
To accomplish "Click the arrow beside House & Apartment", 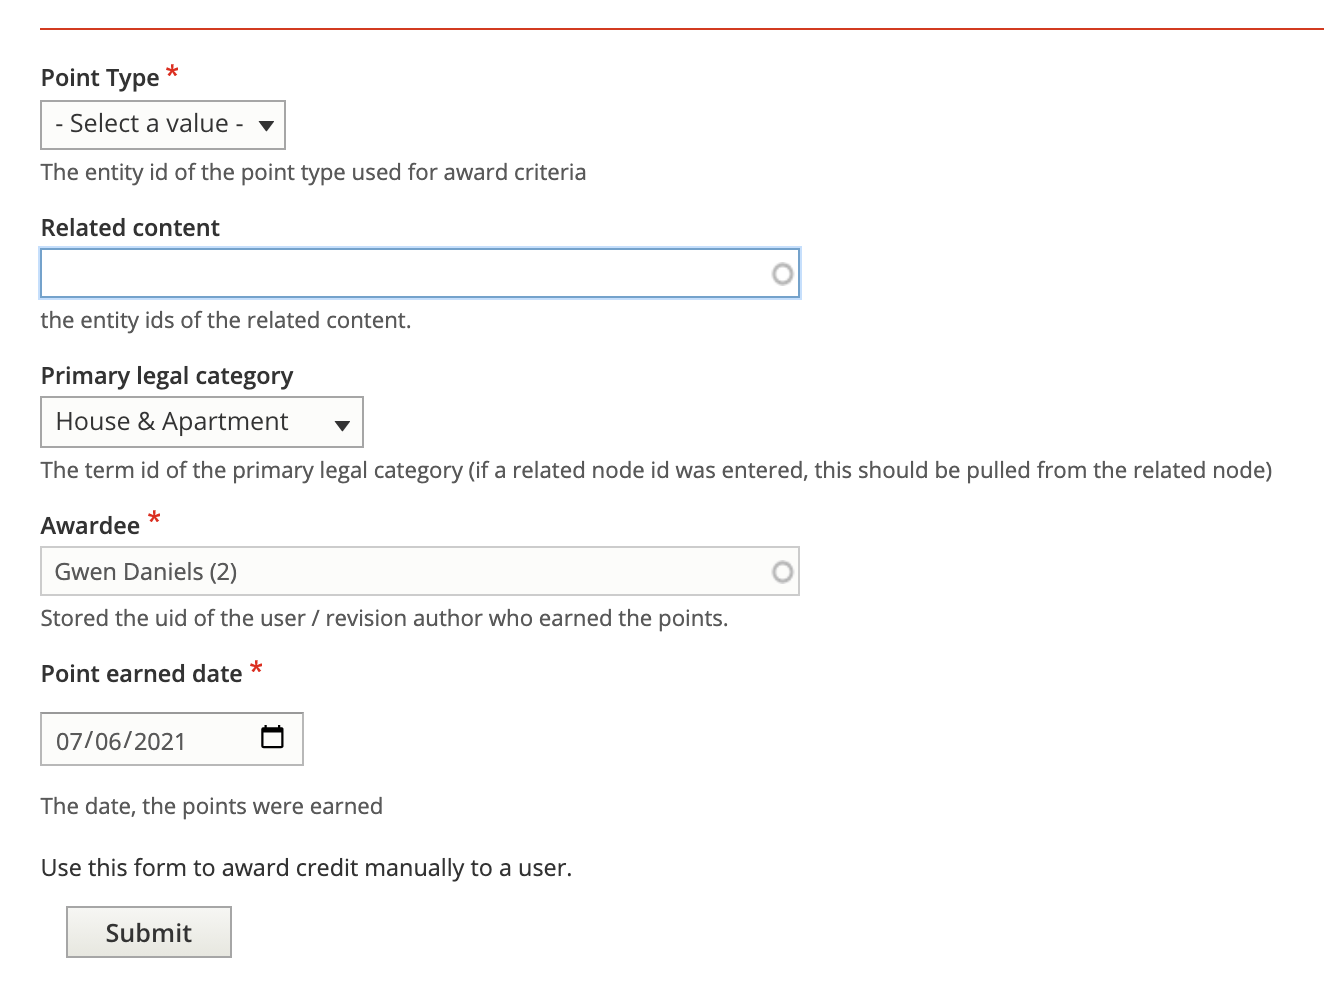I will pyautogui.click(x=342, y=425).
